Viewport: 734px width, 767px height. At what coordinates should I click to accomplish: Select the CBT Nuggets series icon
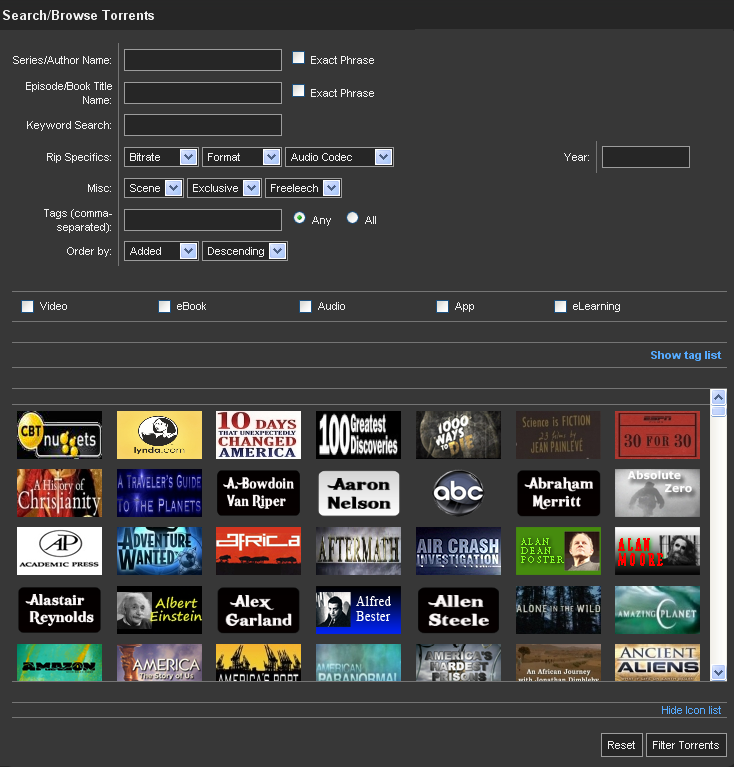[x=60, y=435]
